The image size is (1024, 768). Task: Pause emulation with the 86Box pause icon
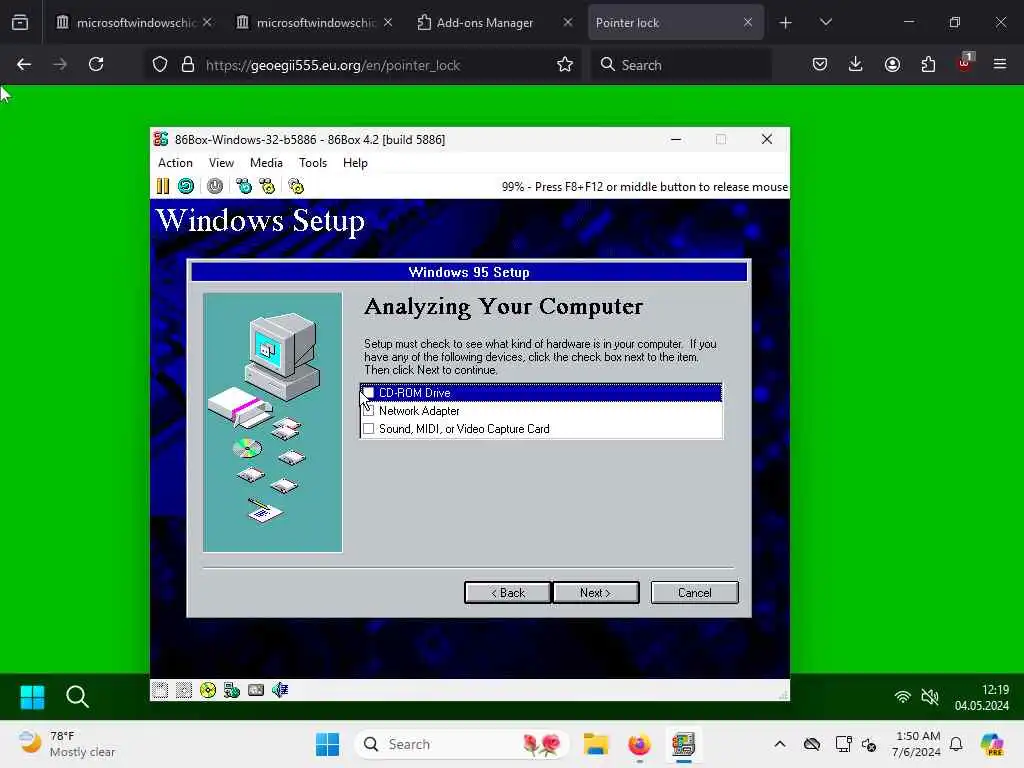click(x=163, y=186)
